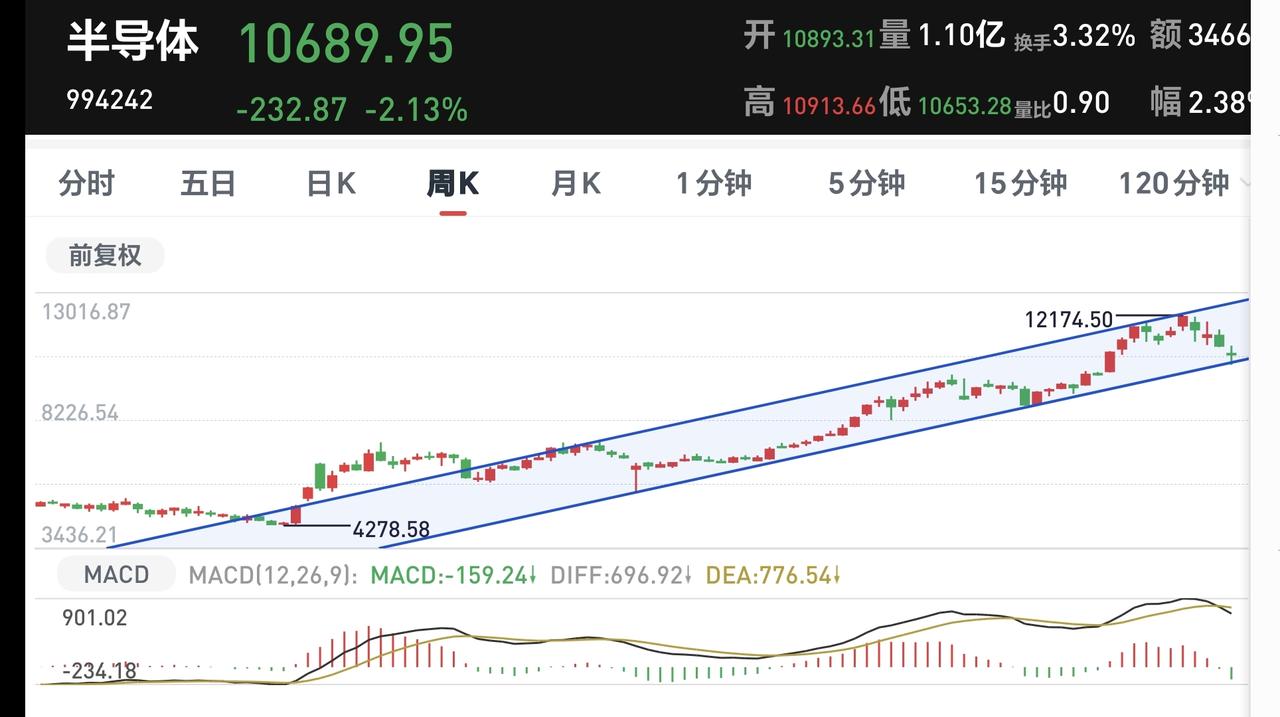Click the low price 10653.28
This screenshot has width=1280, height=717.
click(x=965, y=105)
